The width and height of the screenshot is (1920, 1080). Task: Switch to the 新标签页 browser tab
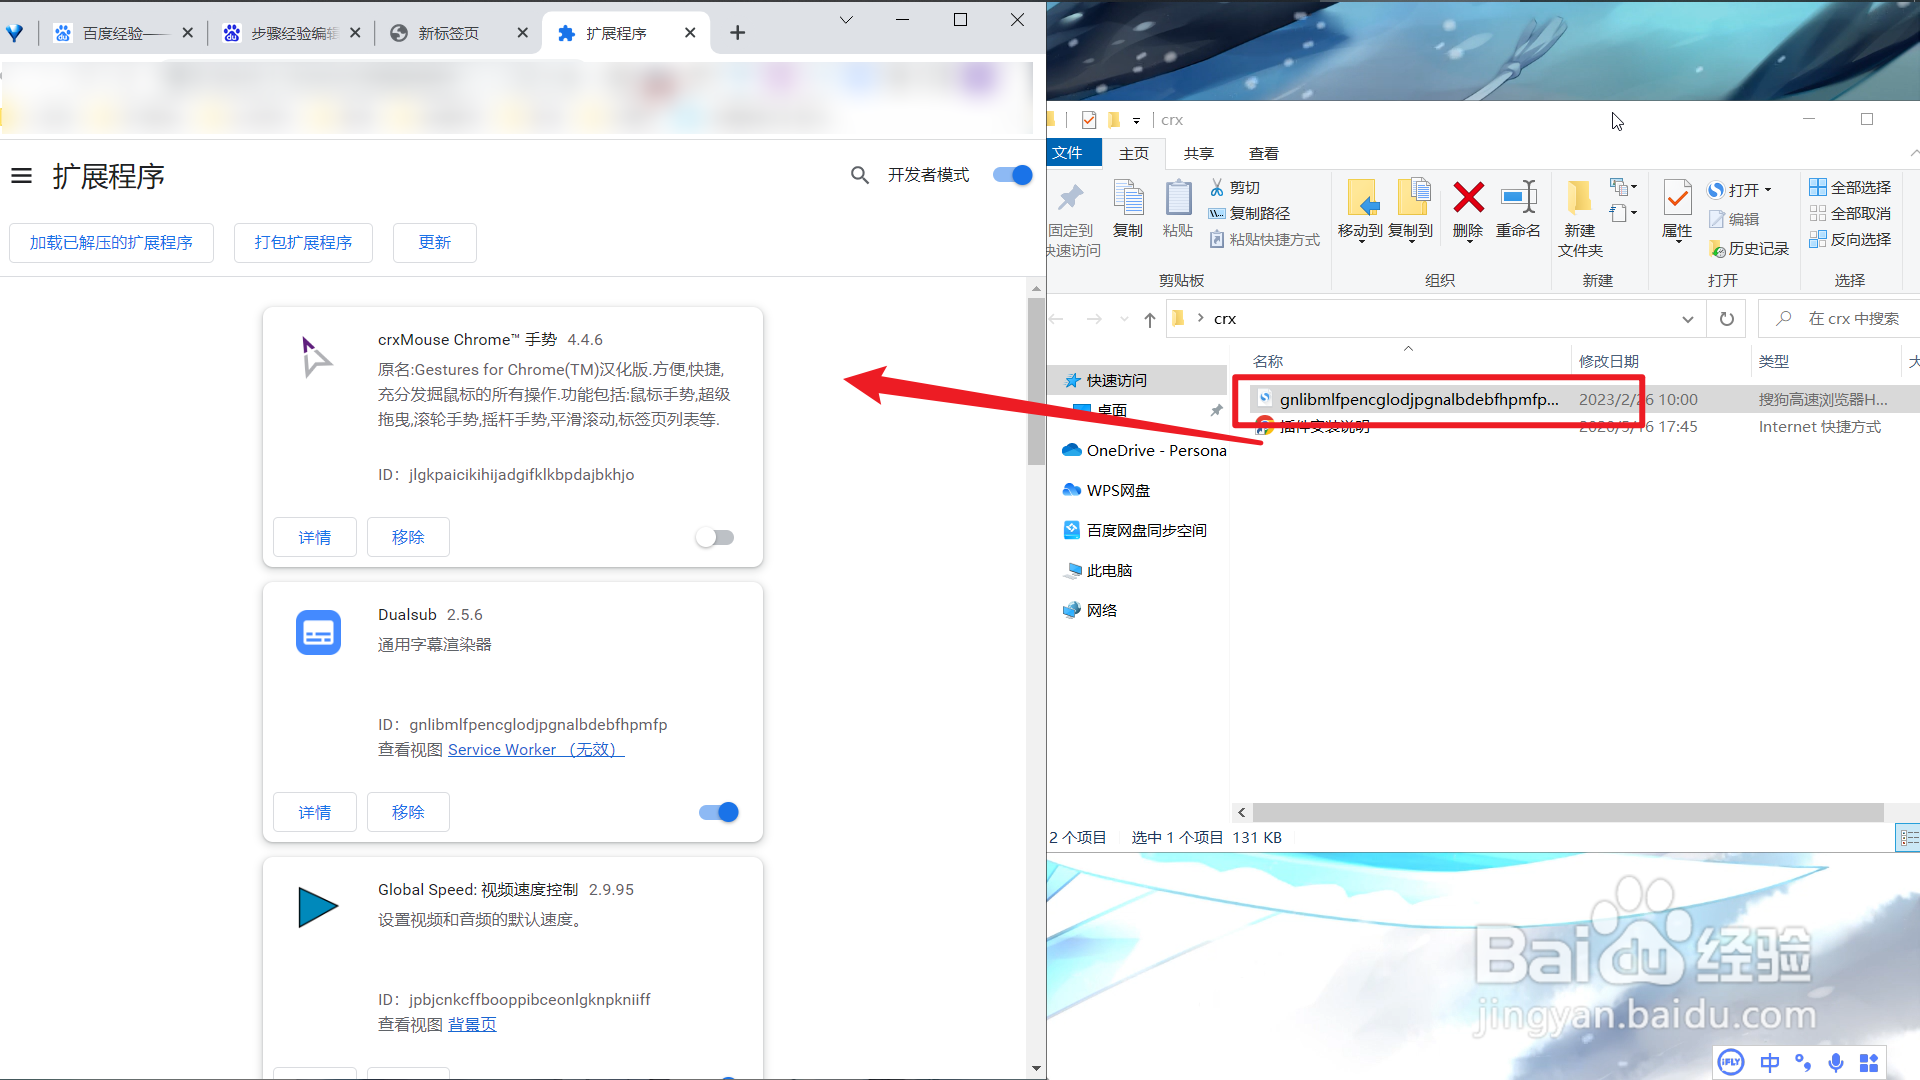pos(458,33)
